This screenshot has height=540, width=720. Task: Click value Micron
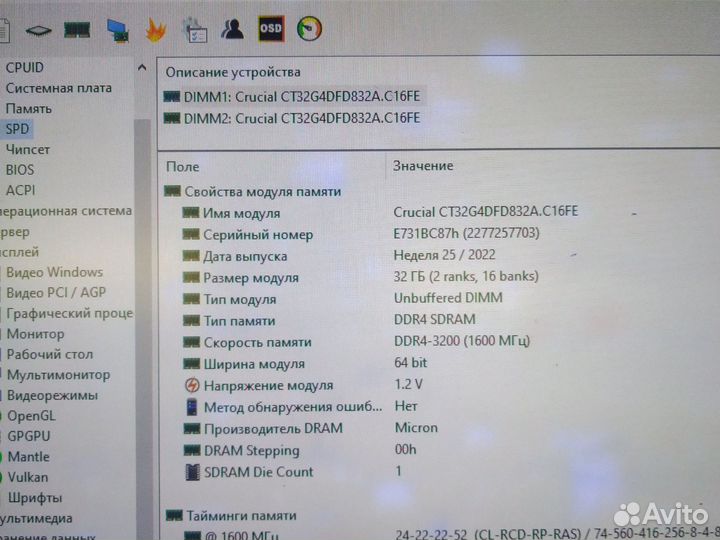[416, 428]
